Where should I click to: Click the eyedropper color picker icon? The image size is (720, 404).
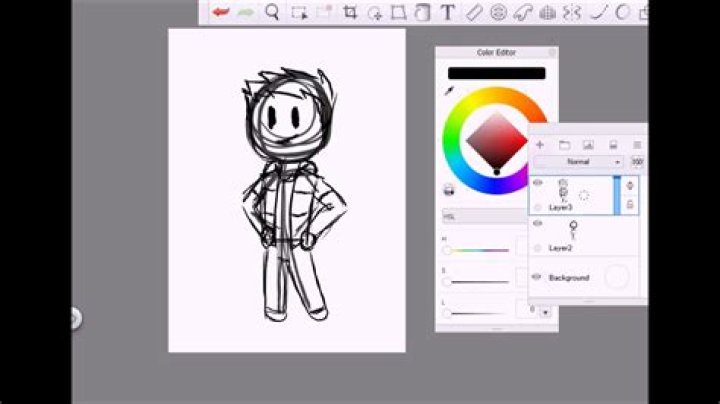click(449, 91)
